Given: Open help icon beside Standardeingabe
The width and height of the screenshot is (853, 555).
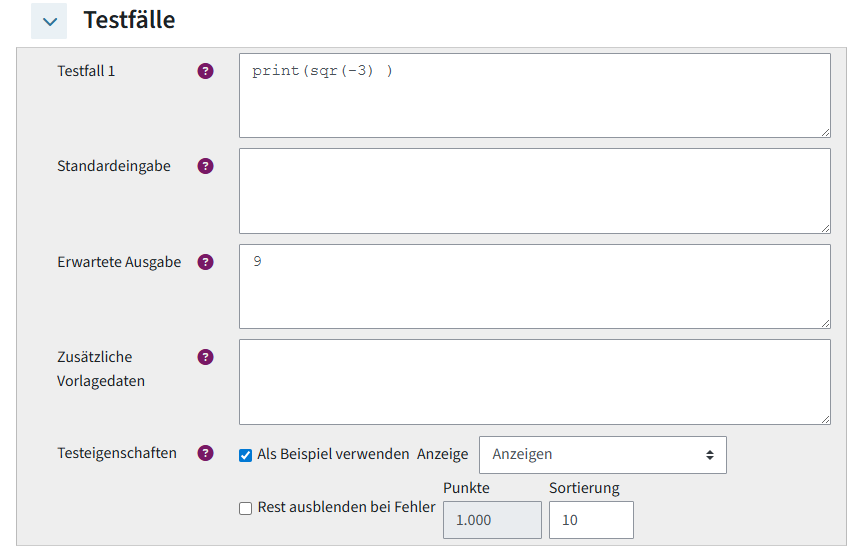Looking at the screenshot, I should pos(205,166).
